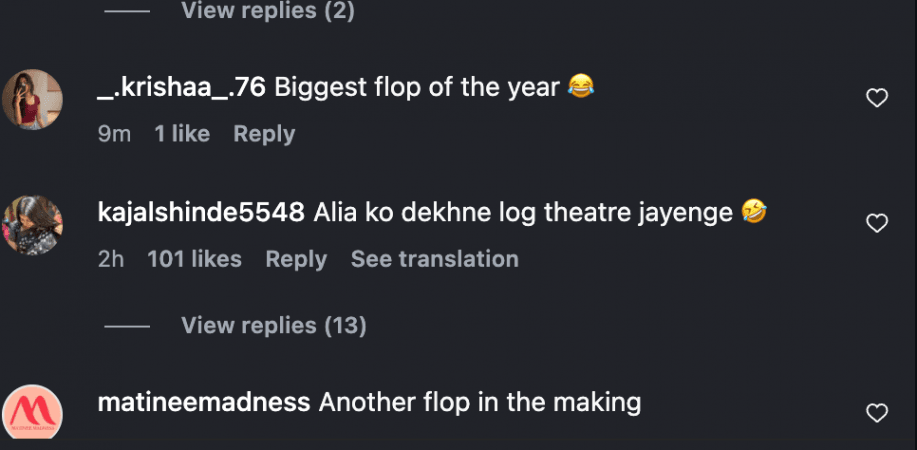
Task: Click the 2h timestamp
Action: (x=111, y=259)
